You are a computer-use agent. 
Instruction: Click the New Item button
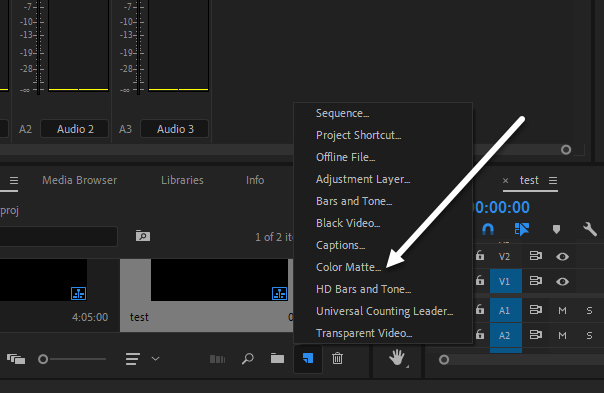click(x=308, y=359)
